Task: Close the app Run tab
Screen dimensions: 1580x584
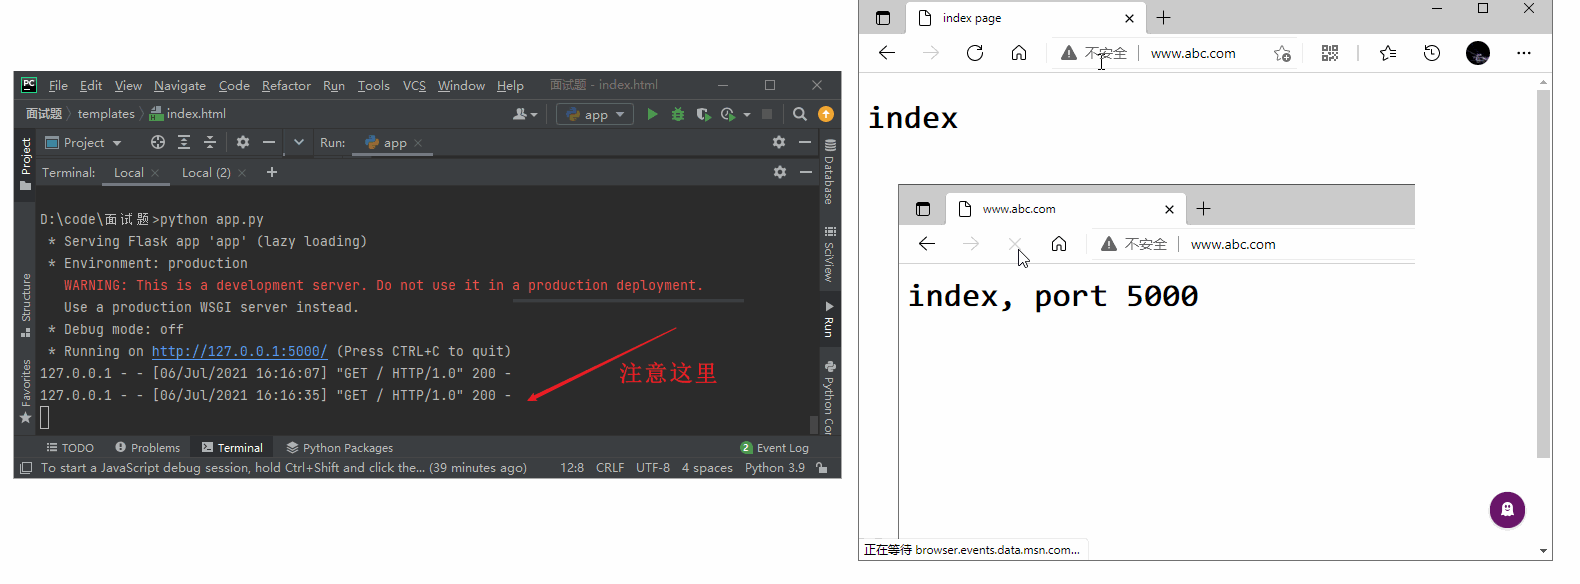Action: [418, 143]
